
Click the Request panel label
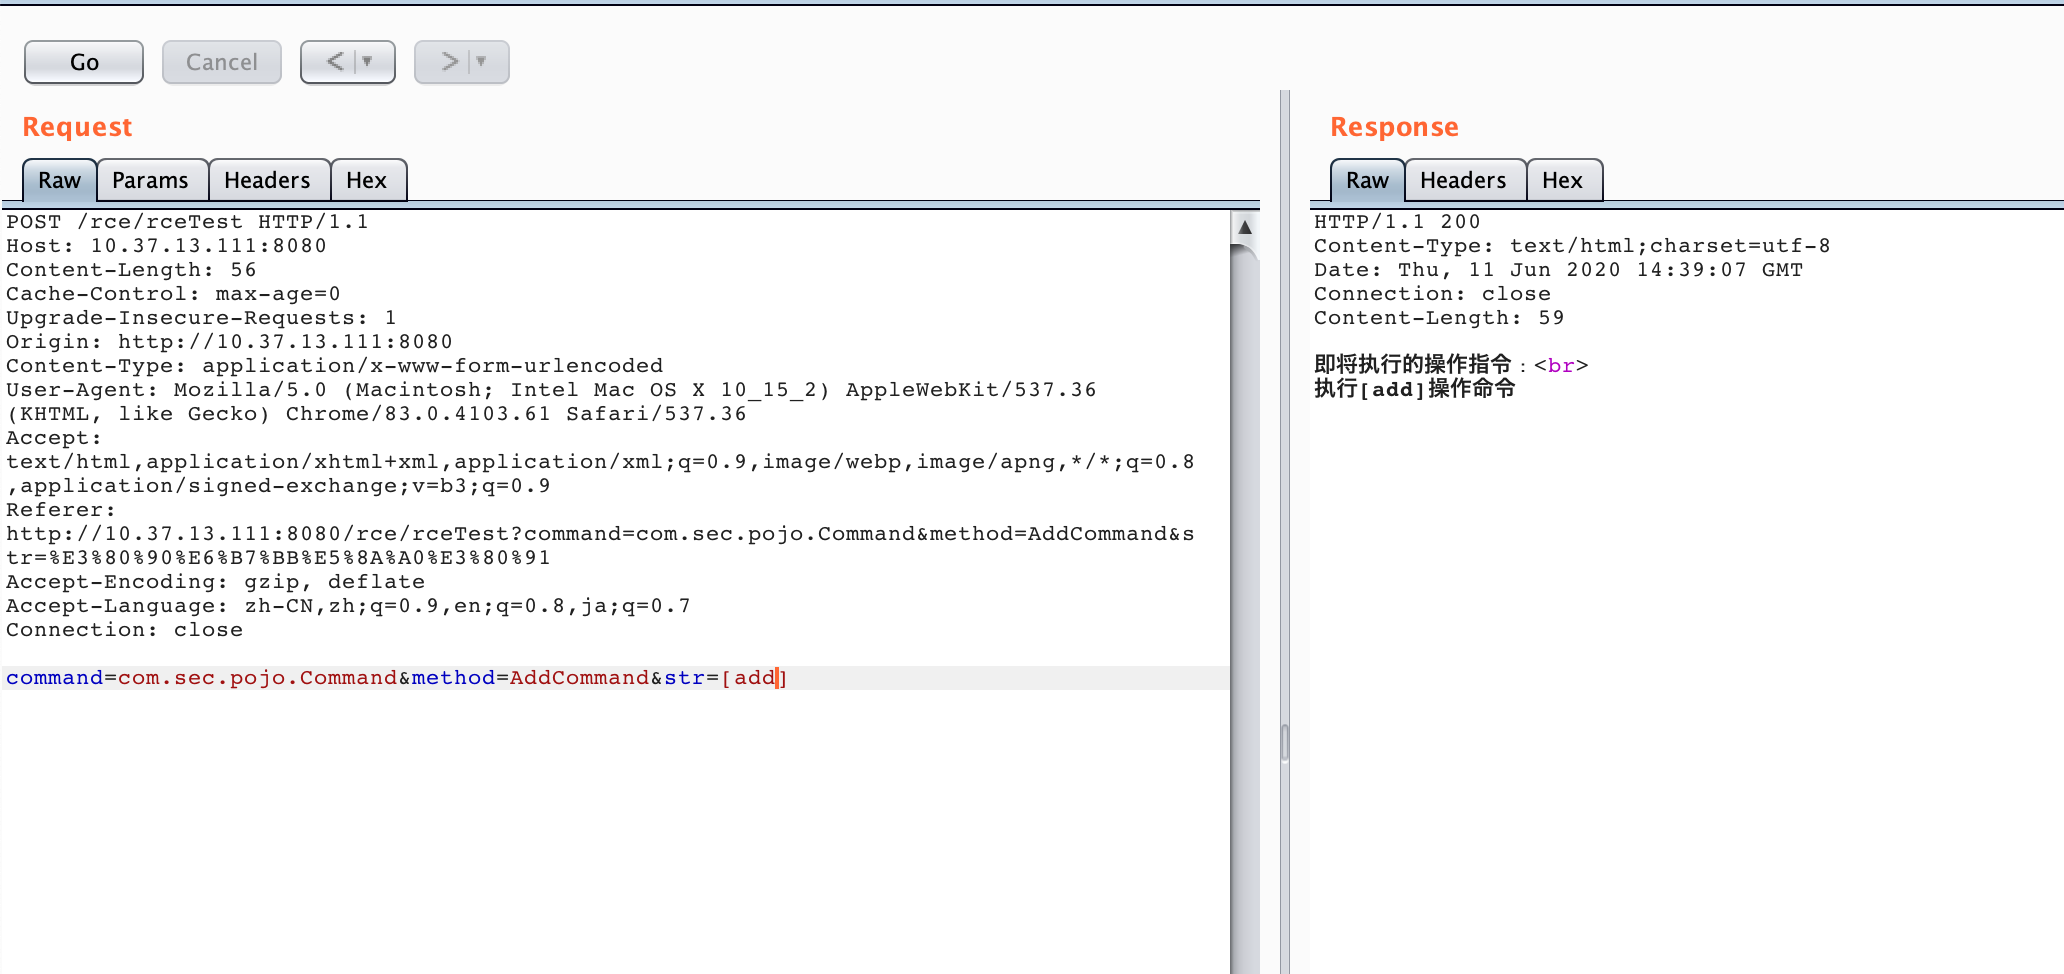point(77,126)
